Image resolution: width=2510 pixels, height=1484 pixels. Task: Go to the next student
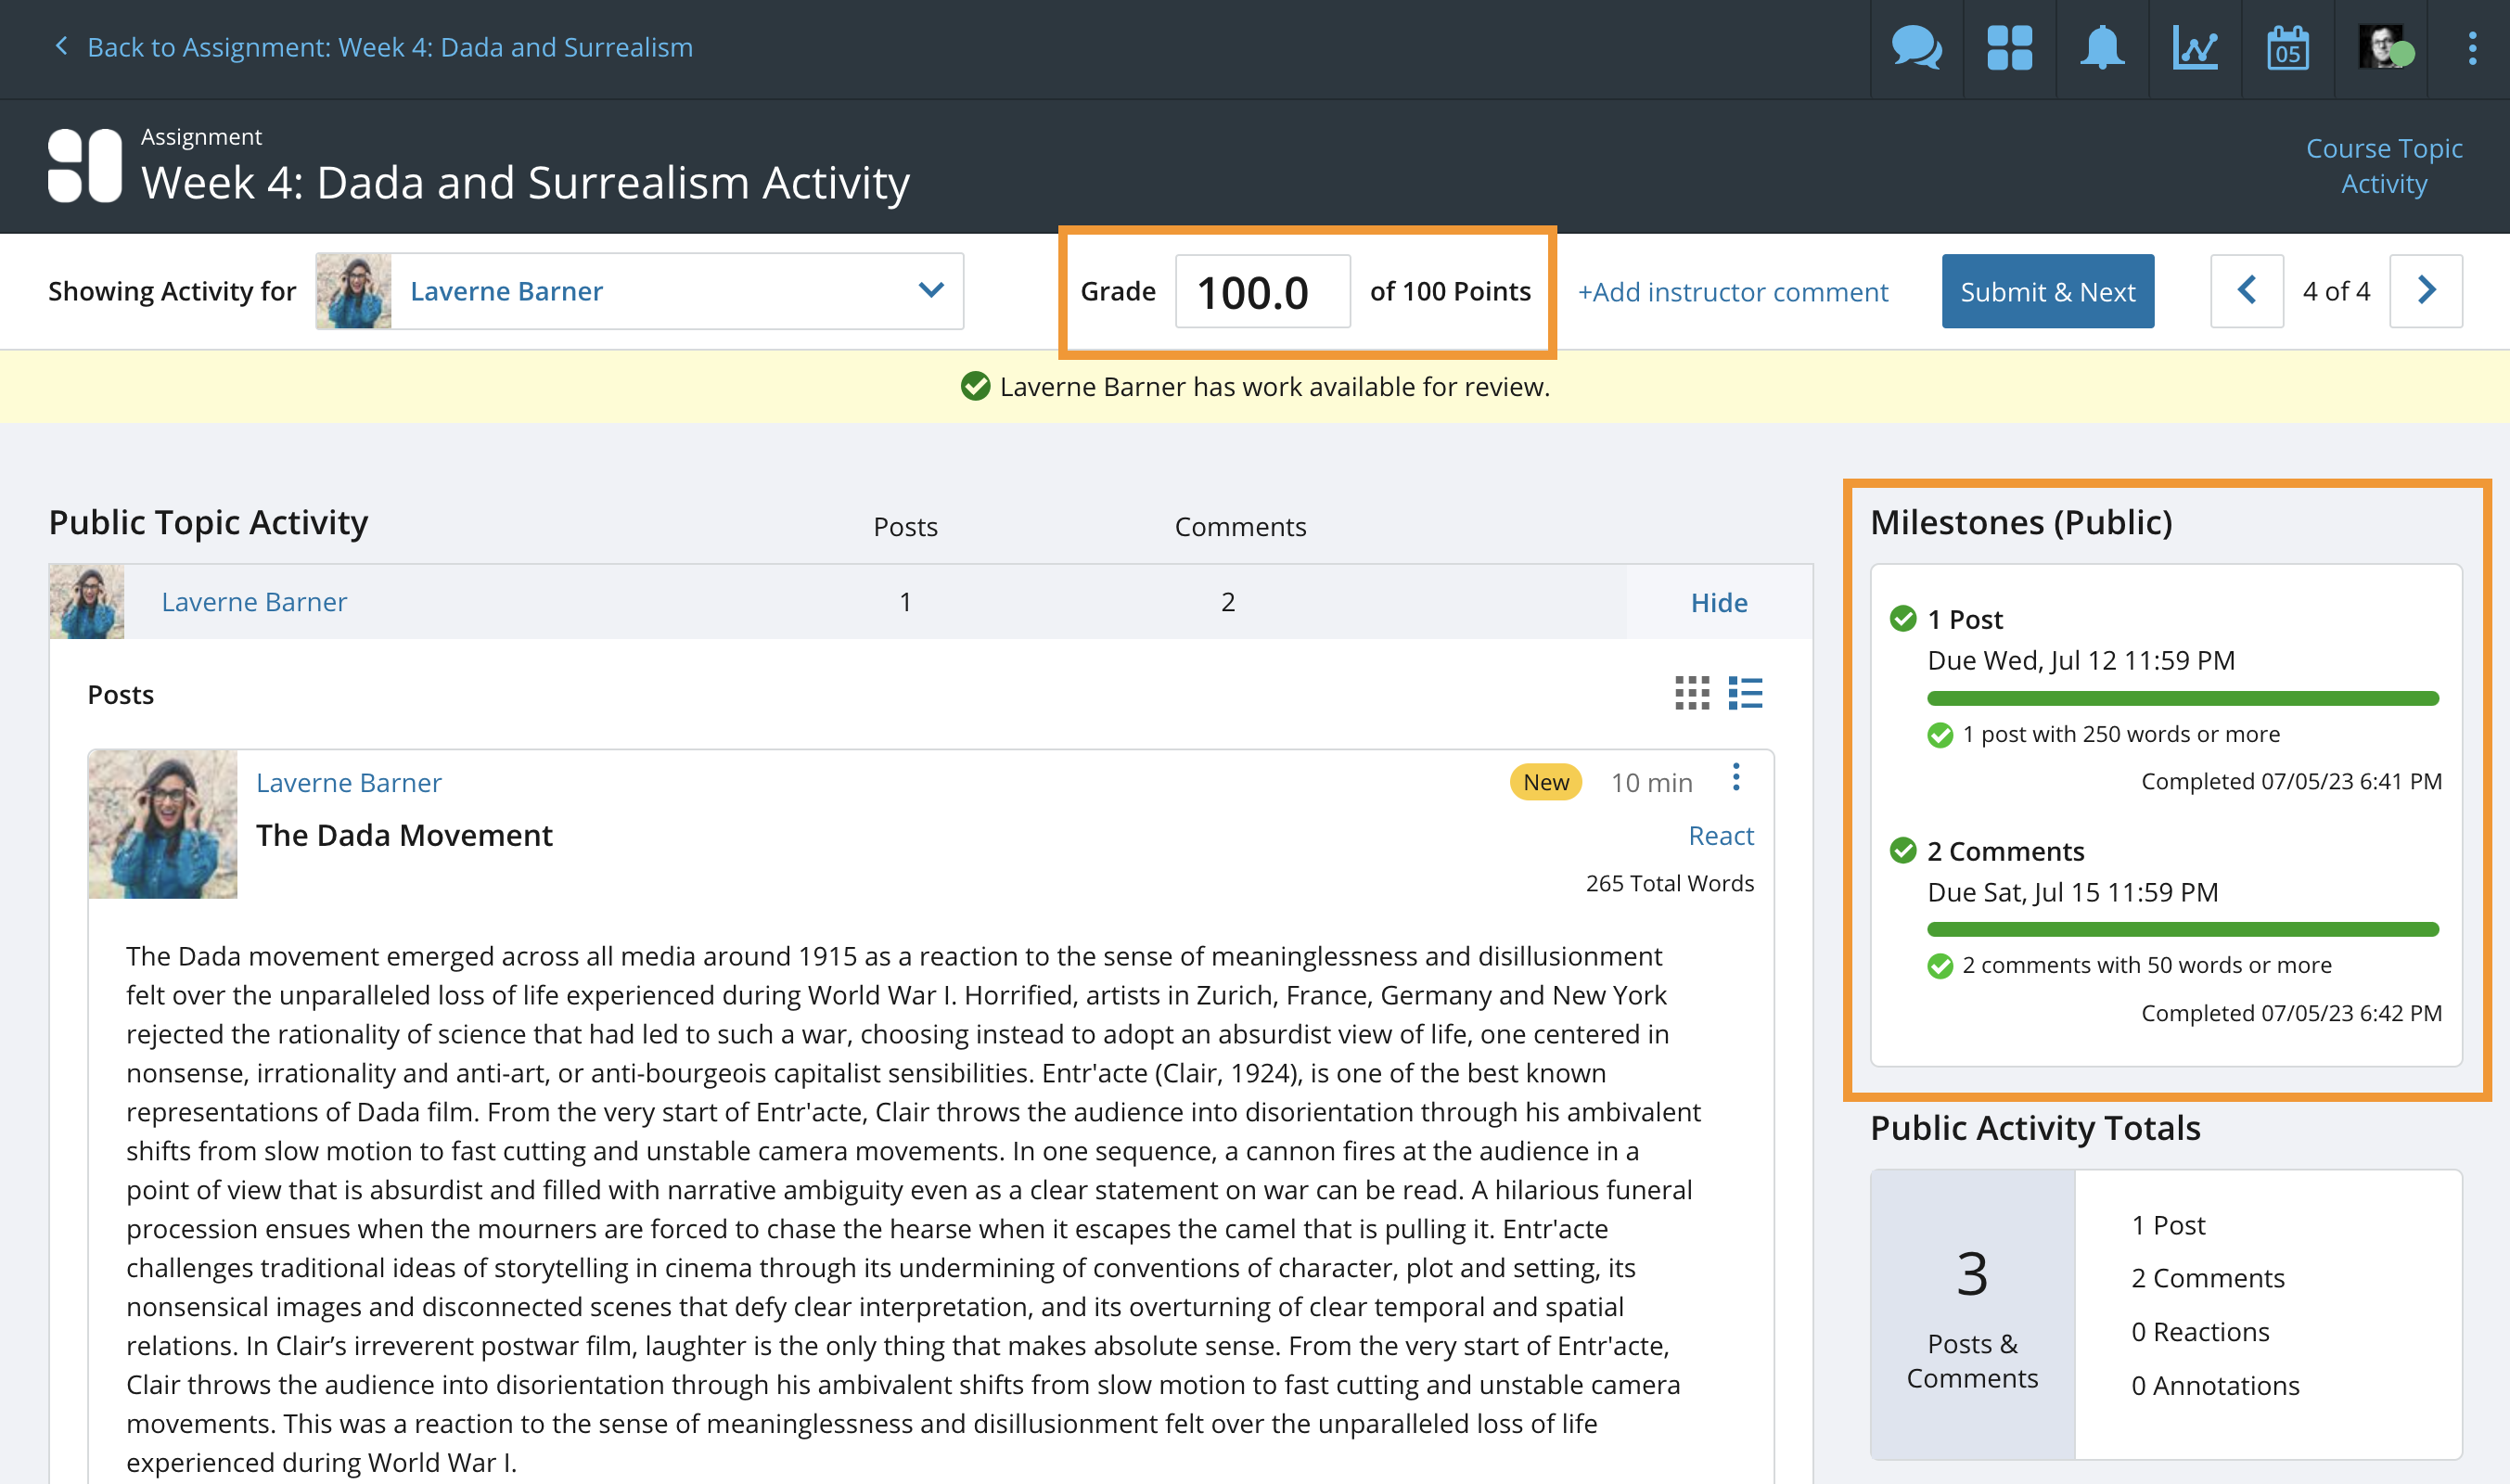pyautogui.click(x=2425, y=291)
